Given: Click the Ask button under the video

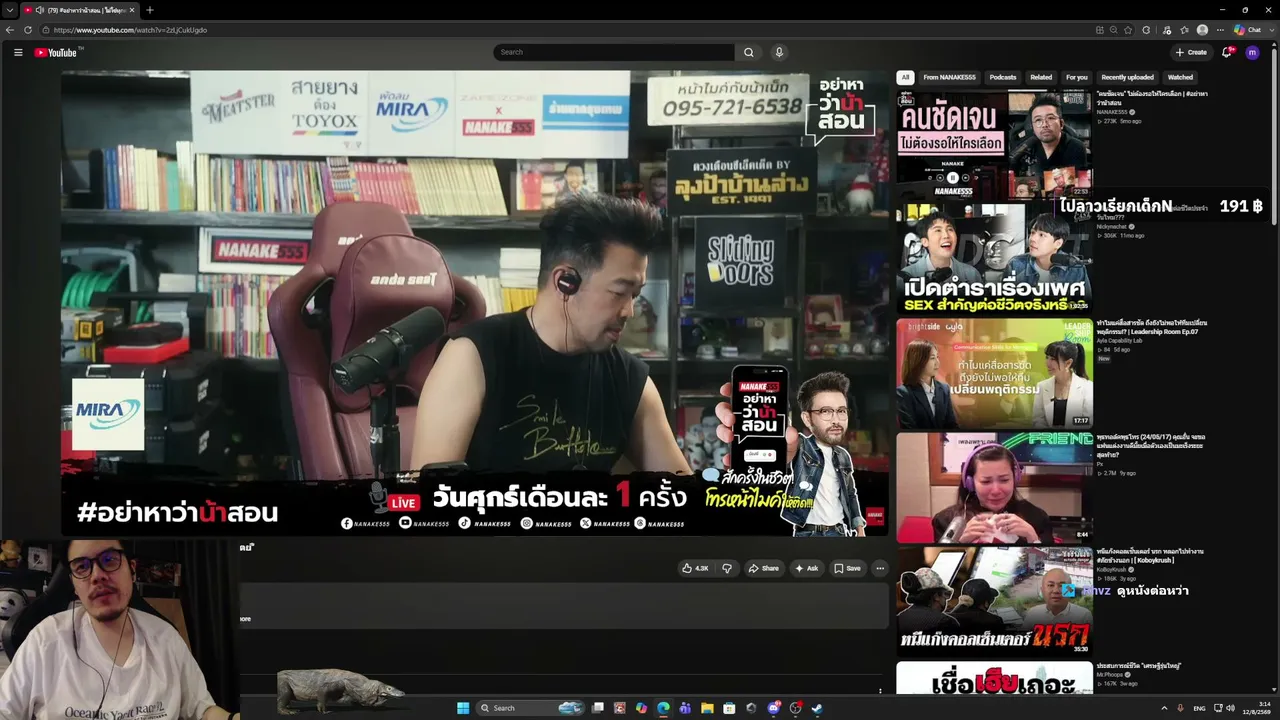Looking at the screenshot, I should (806, 568).
